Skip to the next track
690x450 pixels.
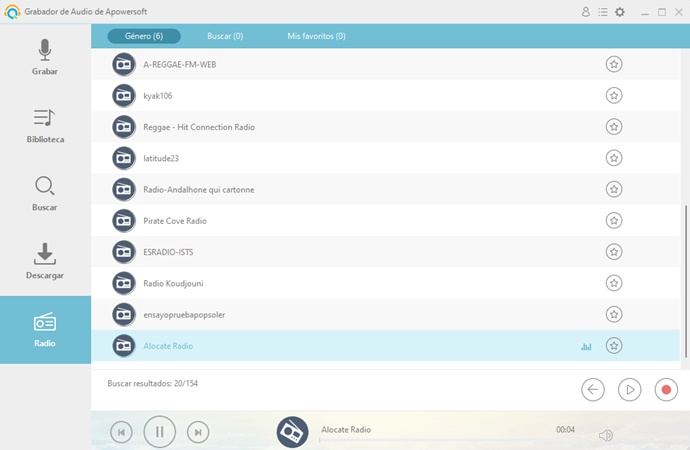coord(198,432)
